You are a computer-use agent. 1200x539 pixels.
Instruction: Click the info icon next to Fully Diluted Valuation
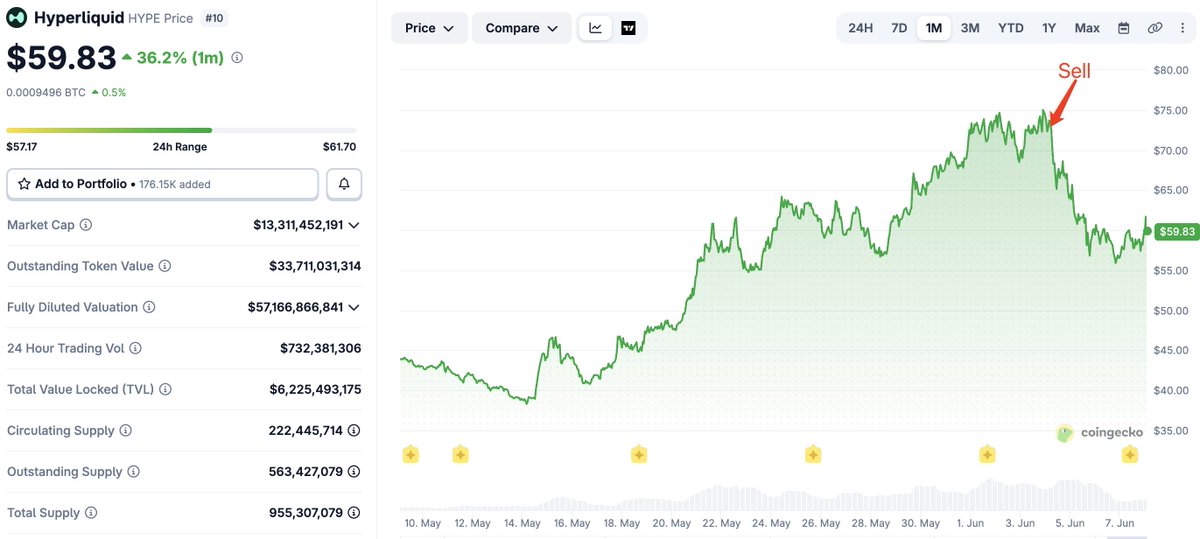pos(148,307)
